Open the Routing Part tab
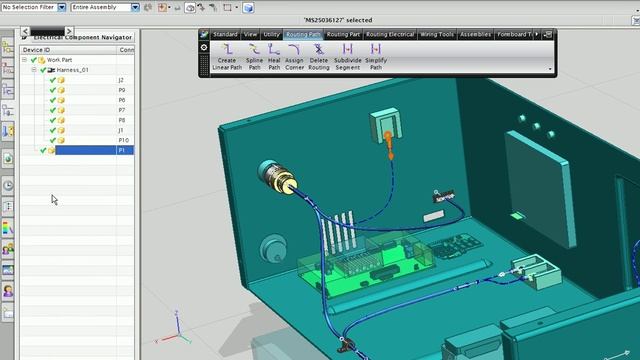Viewport: 640px width, 360px height. 343,35
